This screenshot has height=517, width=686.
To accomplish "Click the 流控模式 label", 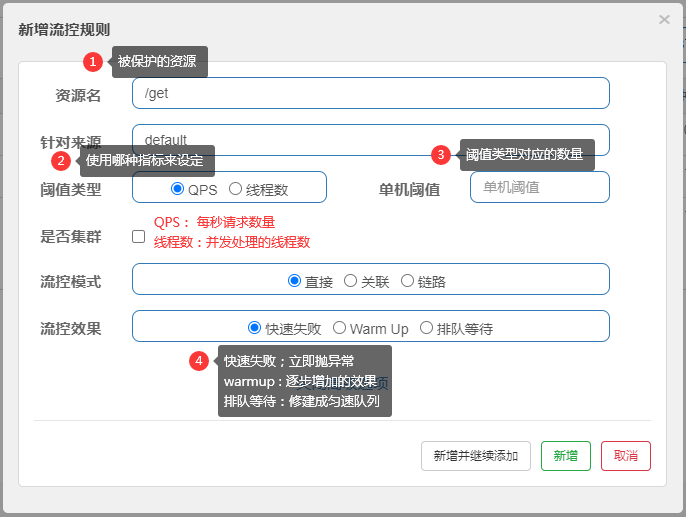I will pos(70,282).
